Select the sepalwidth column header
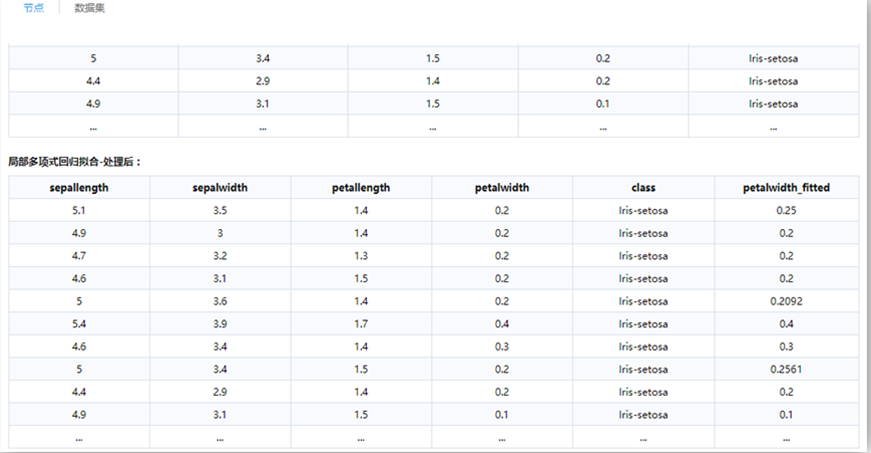 coord(220,187)
